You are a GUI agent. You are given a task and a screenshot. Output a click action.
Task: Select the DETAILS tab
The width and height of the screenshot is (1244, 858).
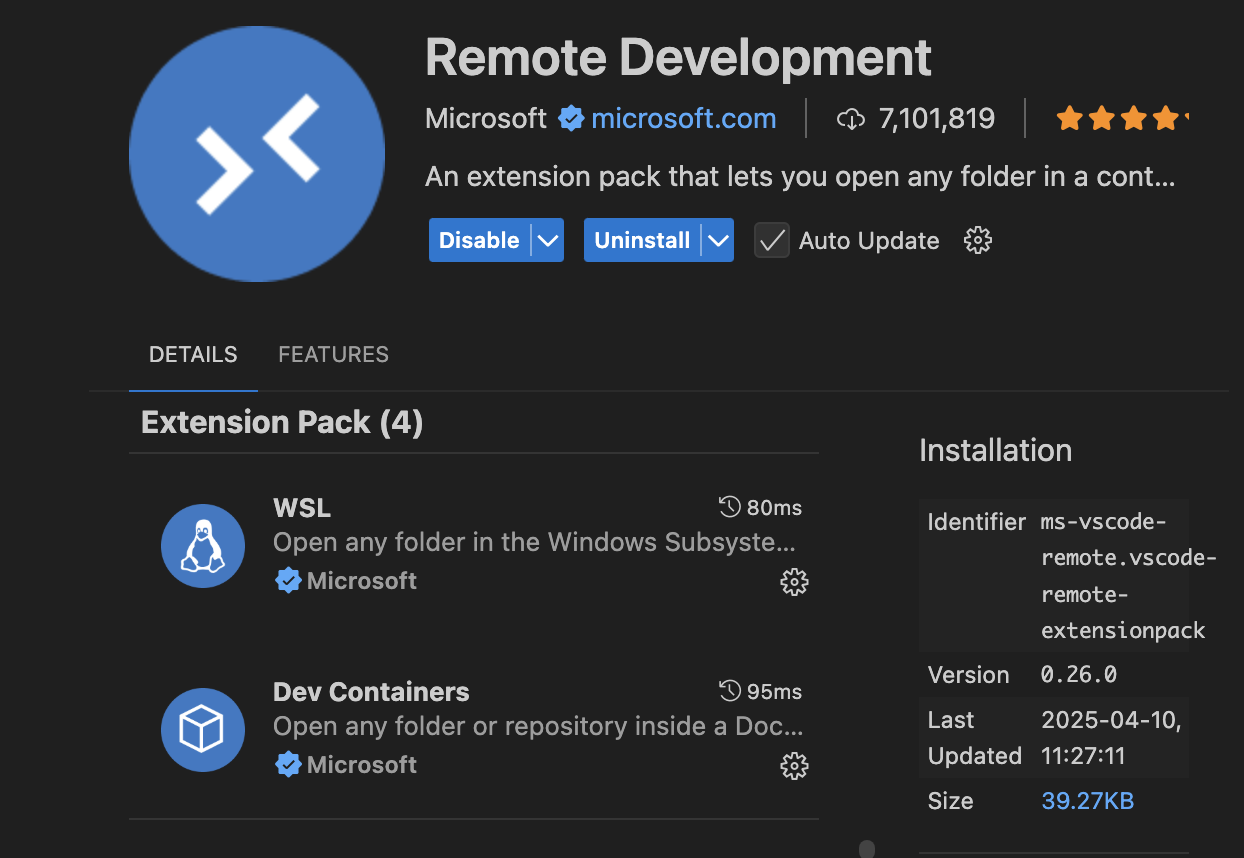point(193,355)
